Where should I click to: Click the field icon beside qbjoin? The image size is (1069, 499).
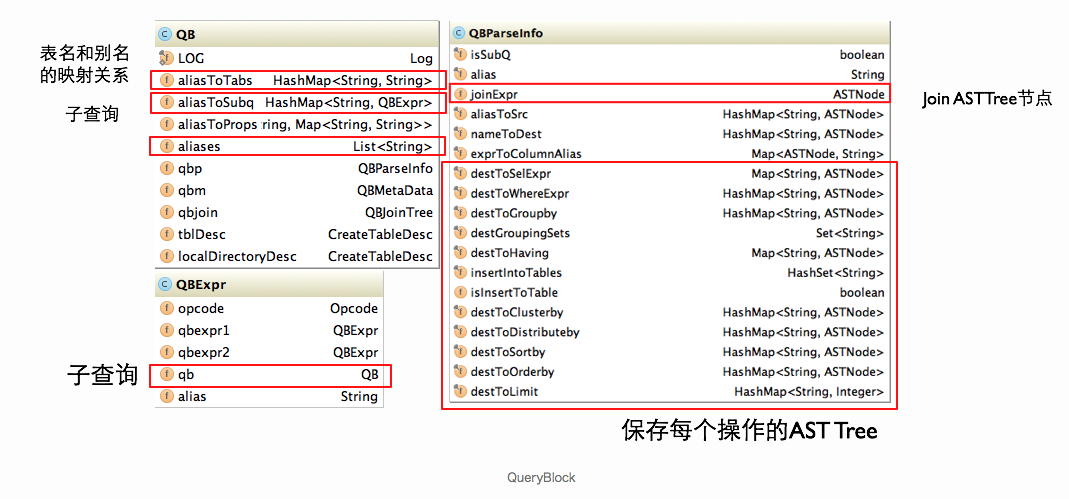(166, 212)
